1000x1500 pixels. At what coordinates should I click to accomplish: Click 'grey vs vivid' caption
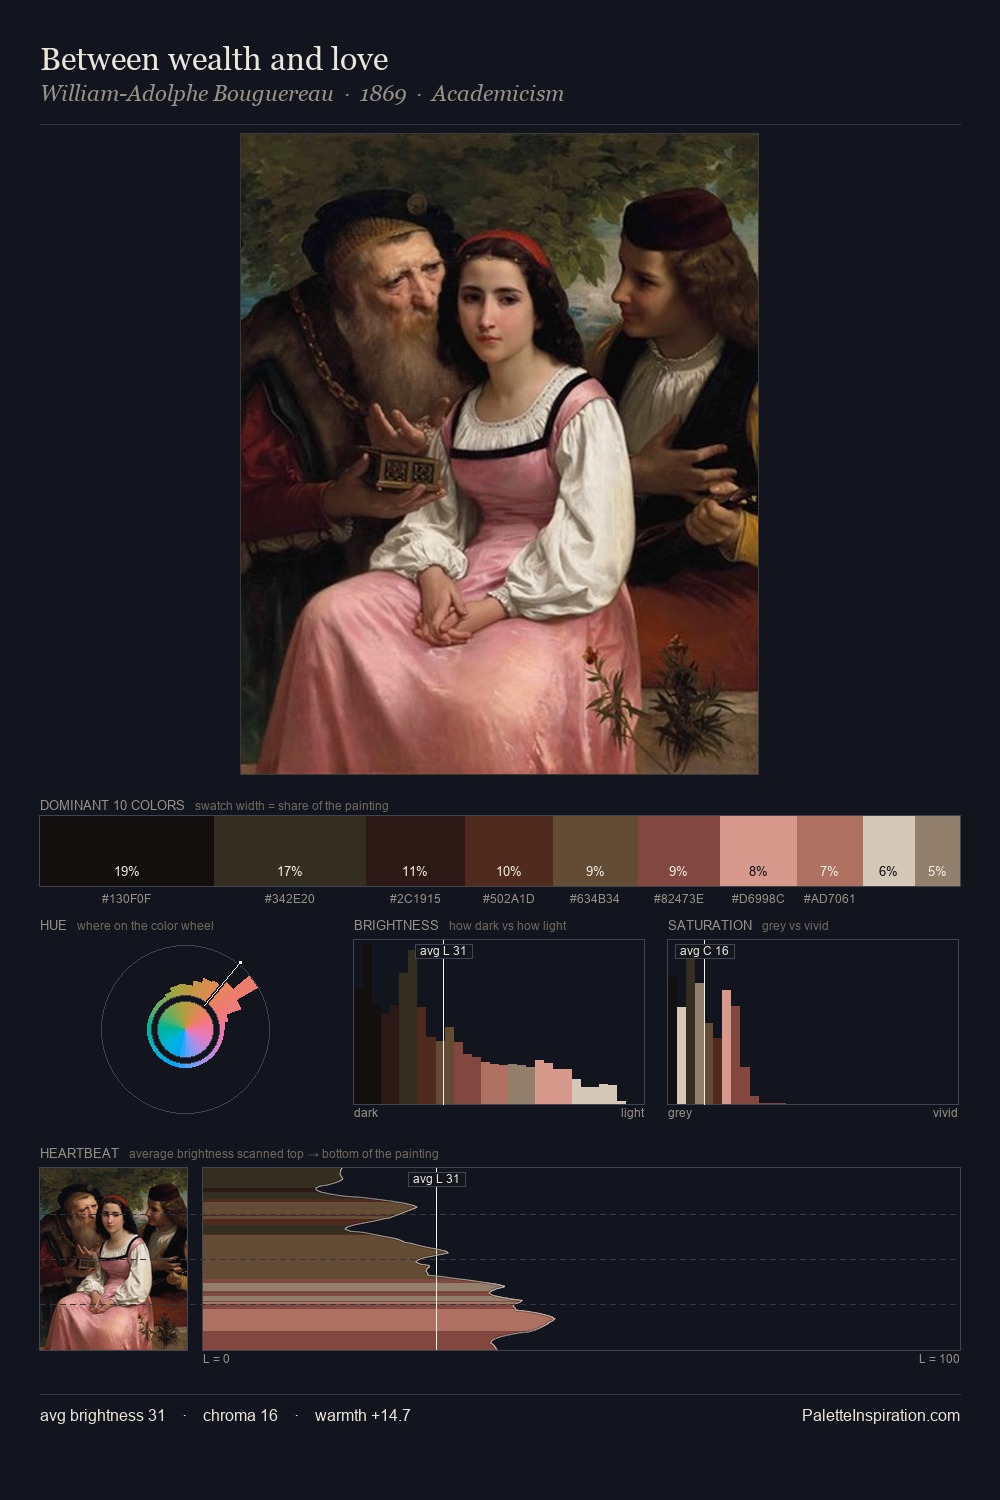coord(795,926)
